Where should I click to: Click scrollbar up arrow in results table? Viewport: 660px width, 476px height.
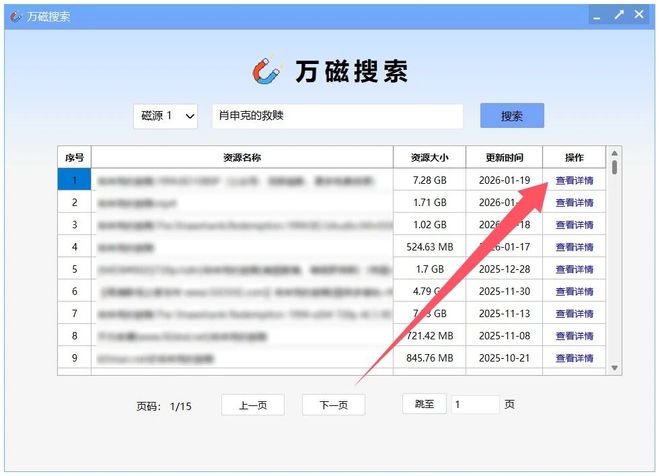point(615,153)
